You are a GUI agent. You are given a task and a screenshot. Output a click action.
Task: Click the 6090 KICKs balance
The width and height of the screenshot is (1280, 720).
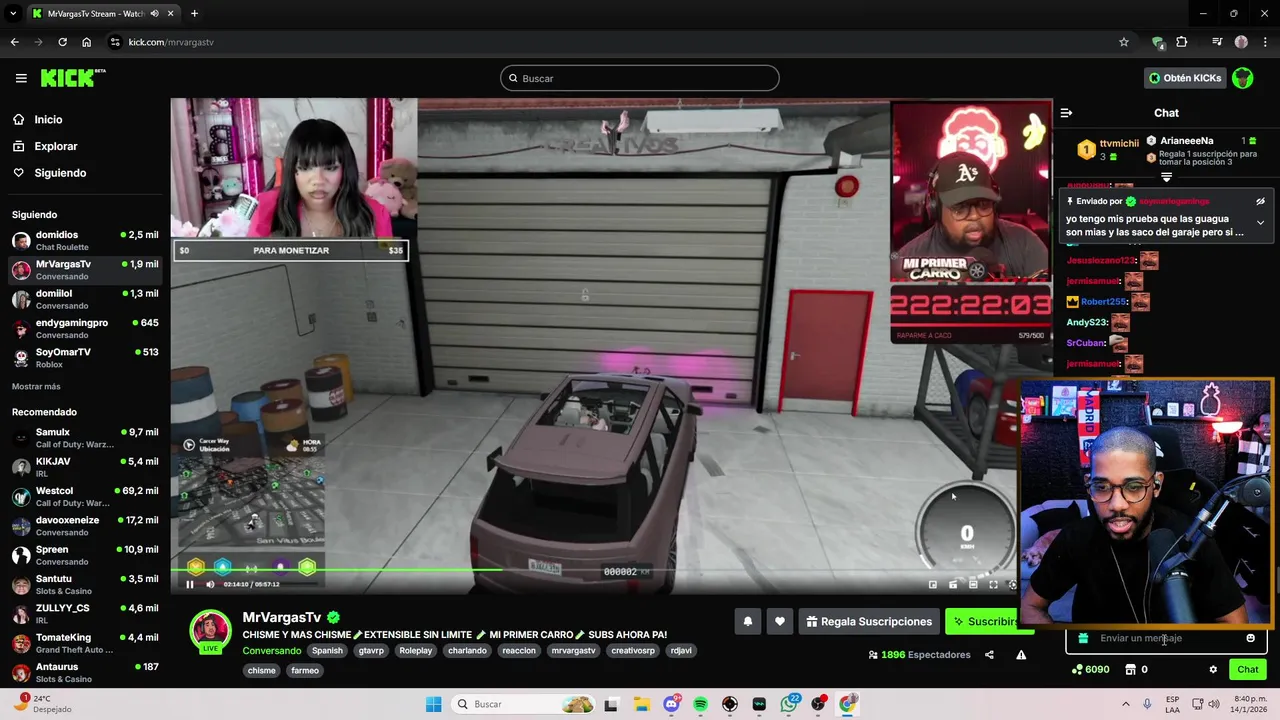pos(1090,669)
